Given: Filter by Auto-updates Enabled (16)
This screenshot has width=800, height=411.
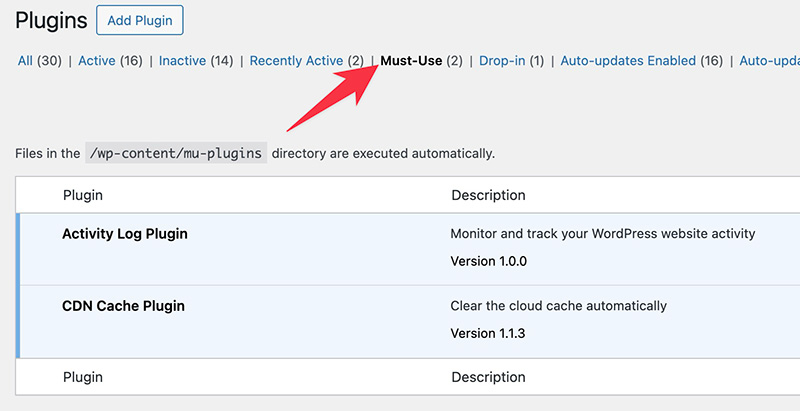Looking at the screenshot, I should tap(641, 61).
